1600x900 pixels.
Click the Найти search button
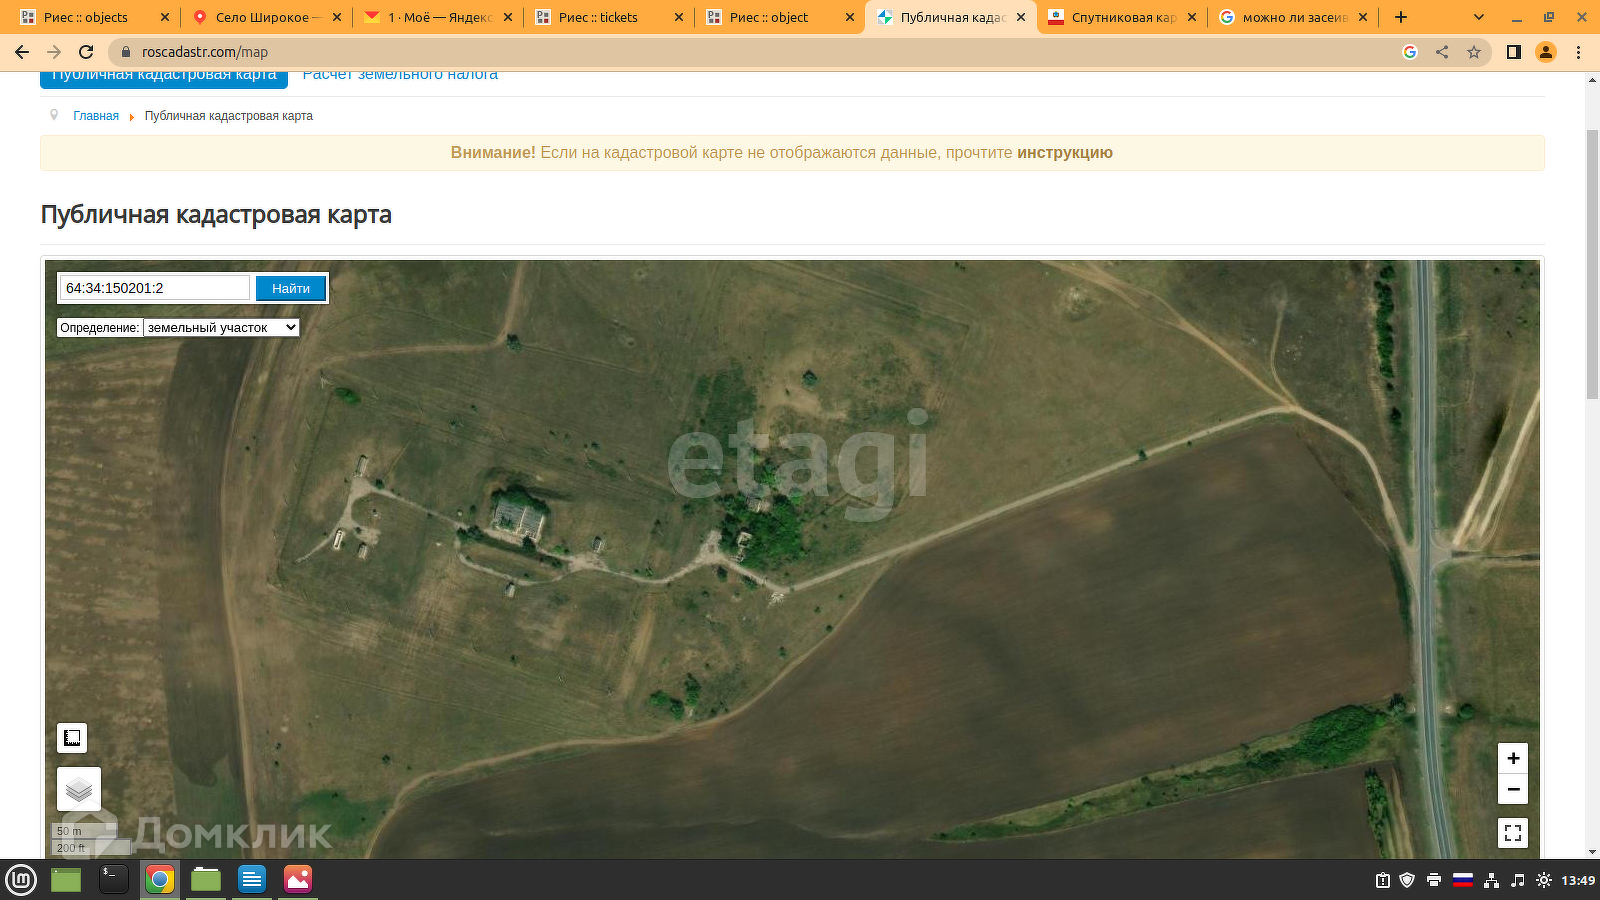pyautogui.click(x=291, y=288)
